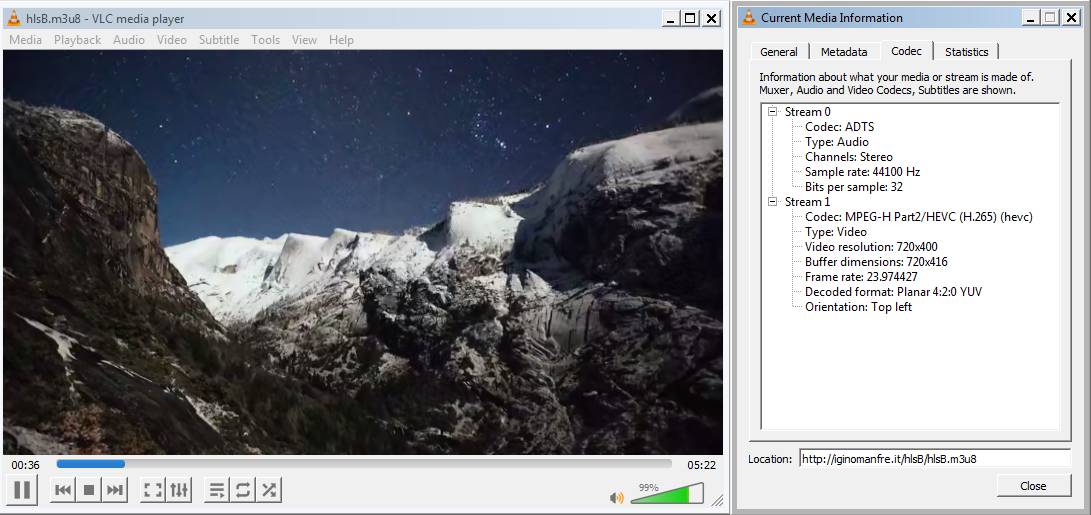Open the Media menu
Screen dimensions: 1091x515
(26, 40)
